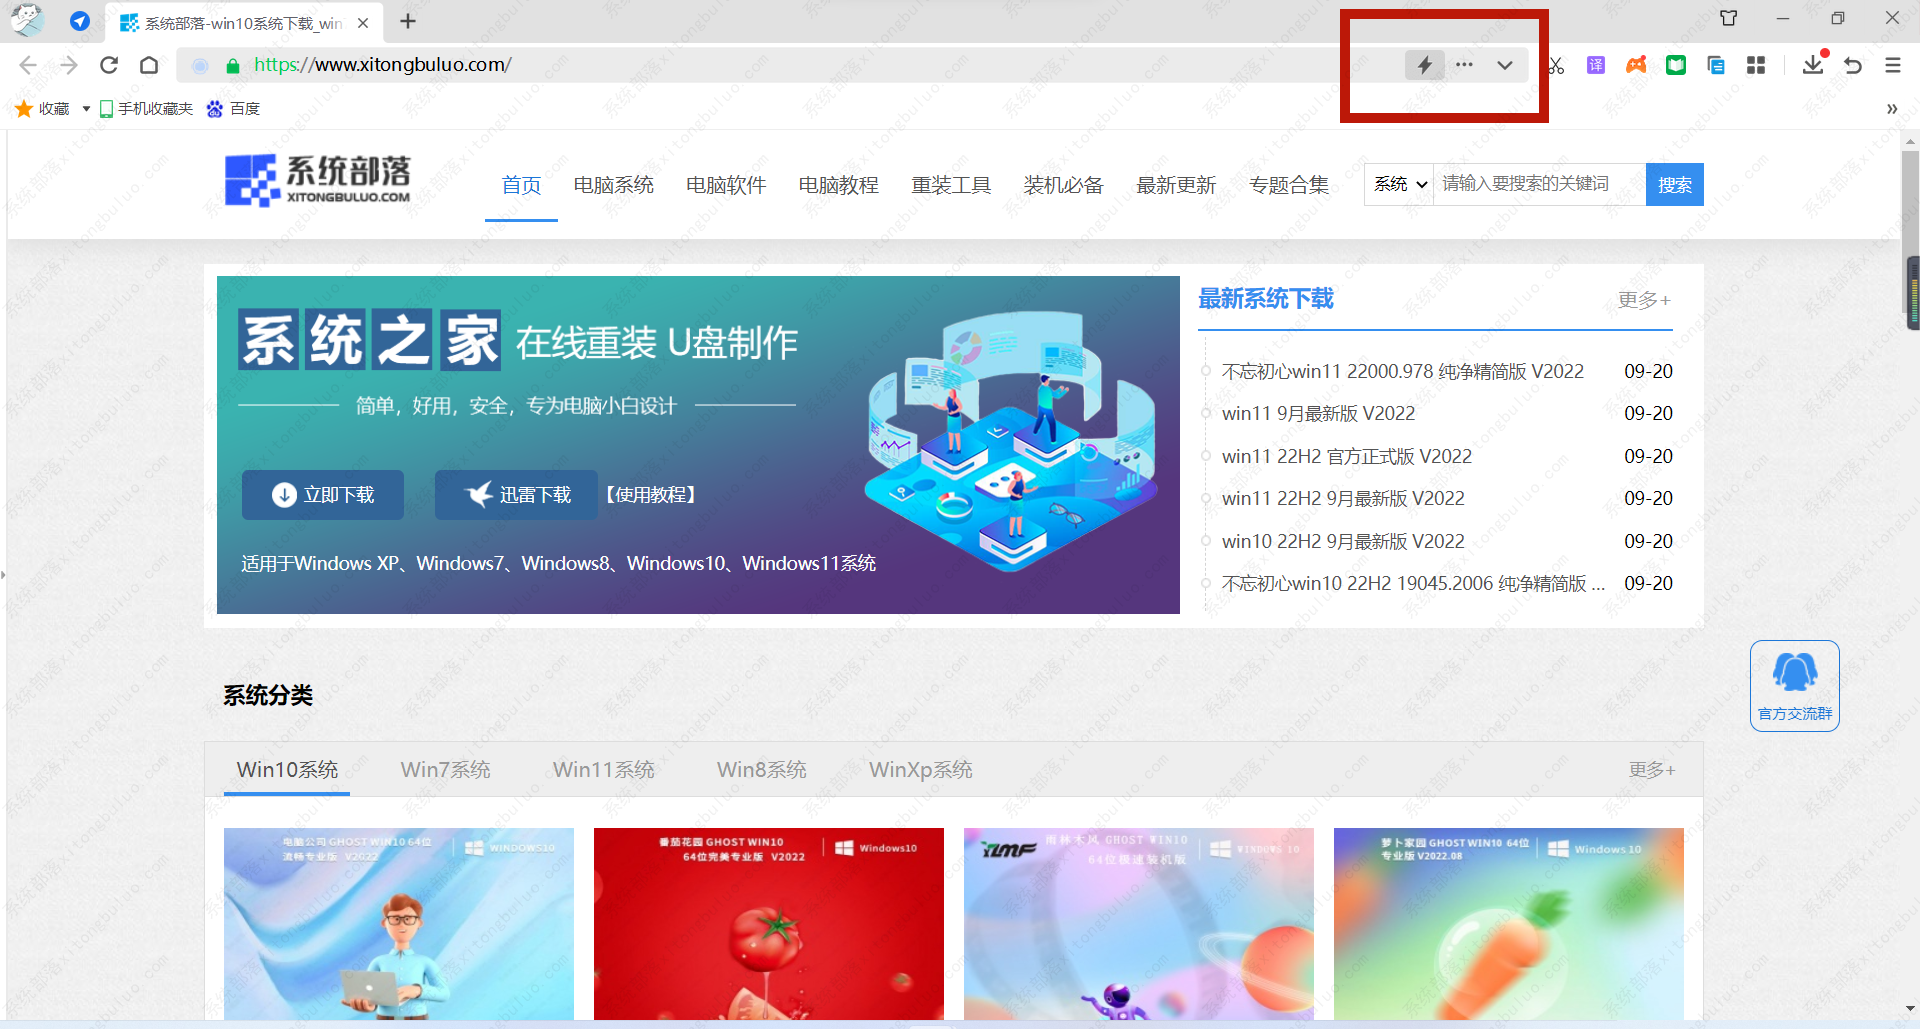
Task: Select the Win10系统 category tab
Action: (287, 769)
